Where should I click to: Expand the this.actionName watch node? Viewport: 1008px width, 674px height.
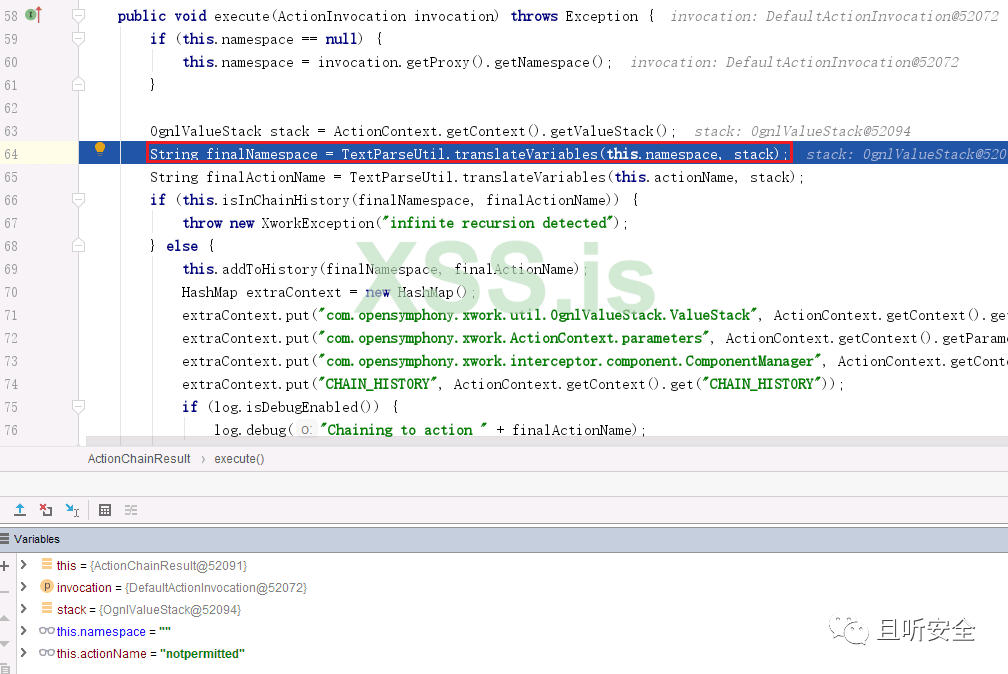coord(24,653)
